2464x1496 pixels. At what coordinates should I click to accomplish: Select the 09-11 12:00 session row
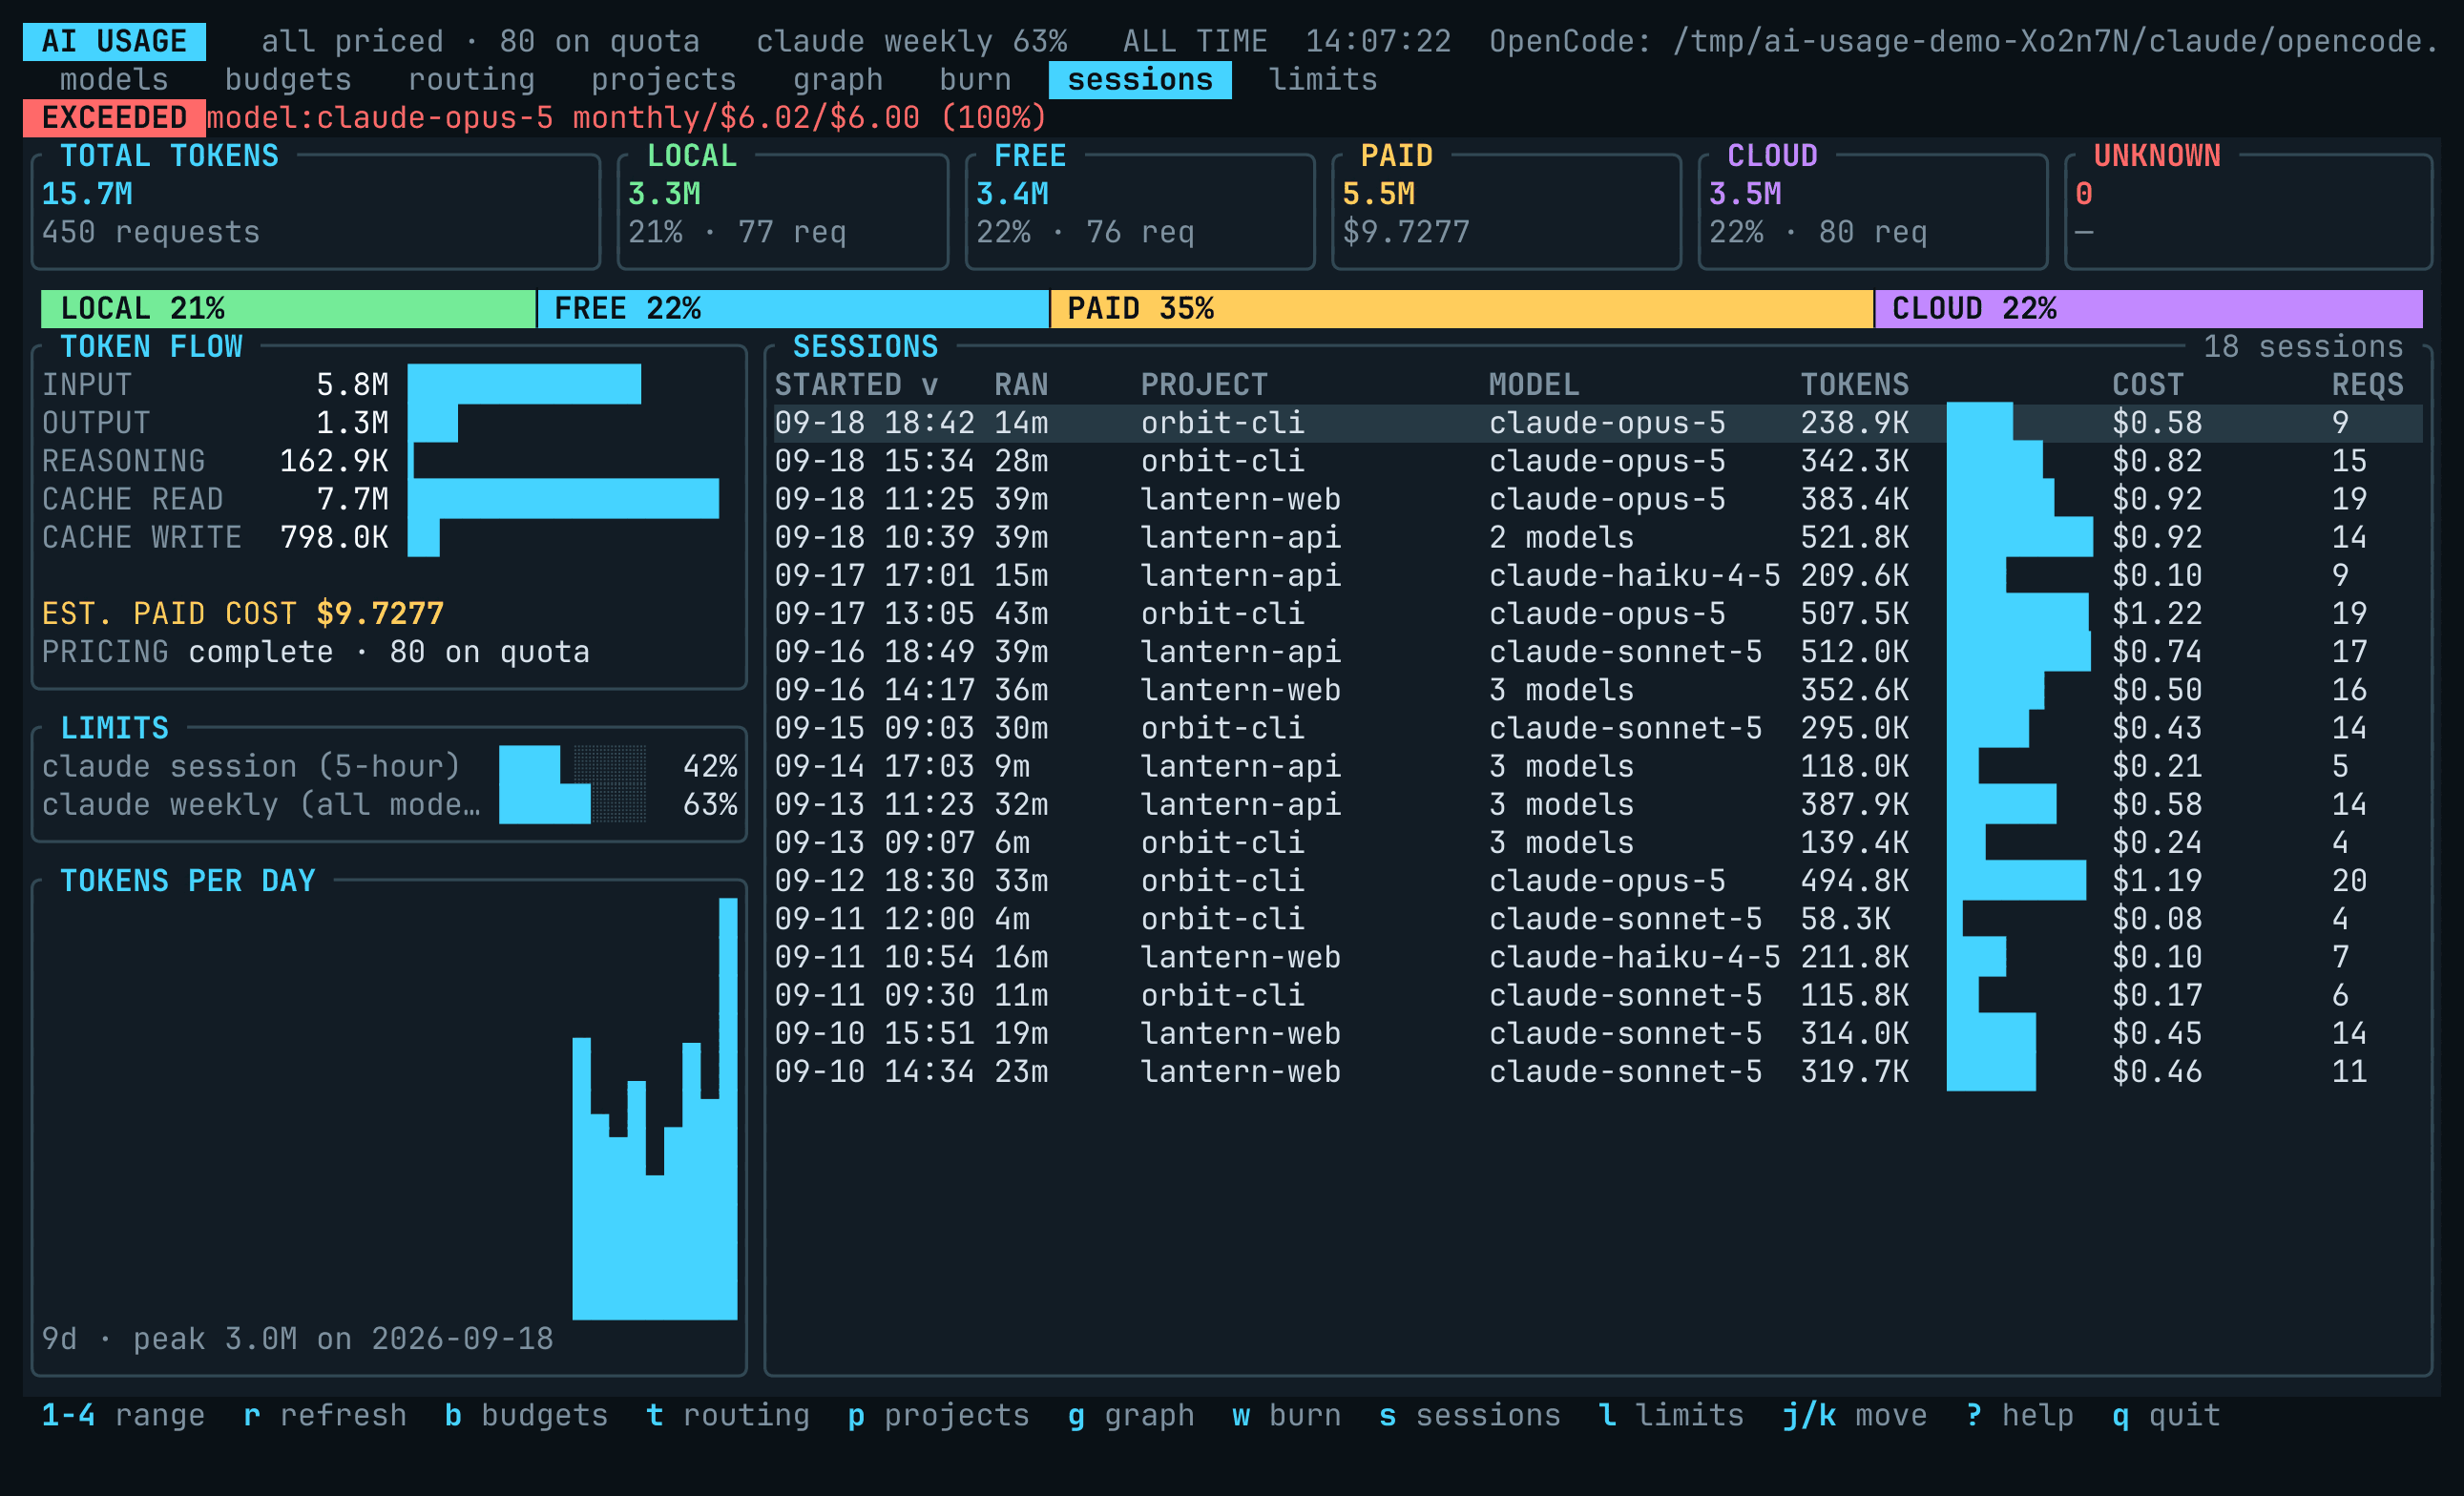(x=1598, y=919)
